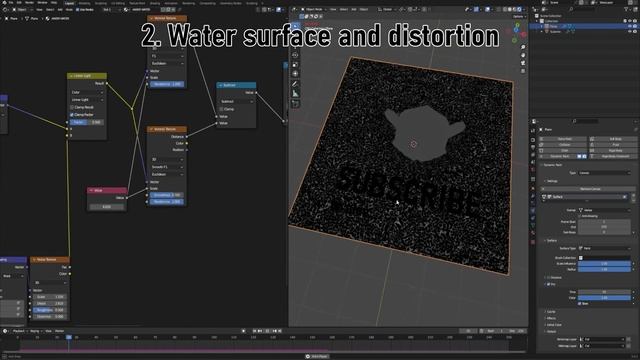This screenshot has width=640, height=360.
Task: Open the Marker menu in timeline
Action: 60,331
